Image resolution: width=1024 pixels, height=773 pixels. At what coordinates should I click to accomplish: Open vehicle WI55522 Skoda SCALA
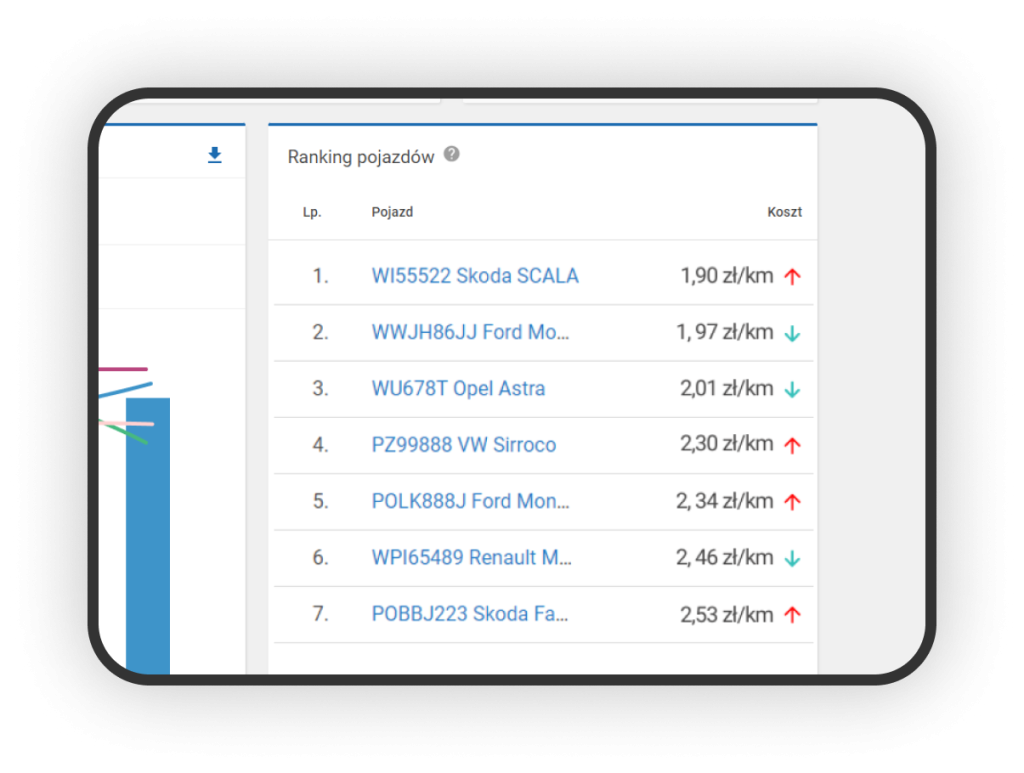pyautogui.click(x=475, y=276)
